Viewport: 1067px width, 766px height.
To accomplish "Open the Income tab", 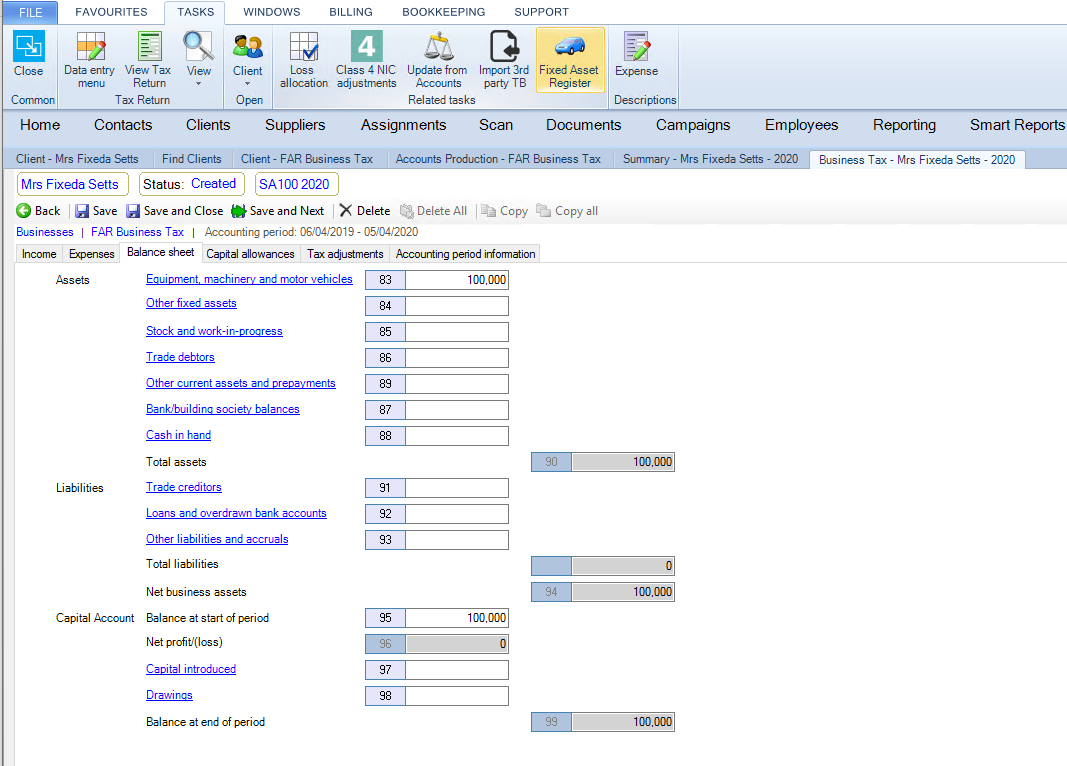I will (x=39, y=254).
